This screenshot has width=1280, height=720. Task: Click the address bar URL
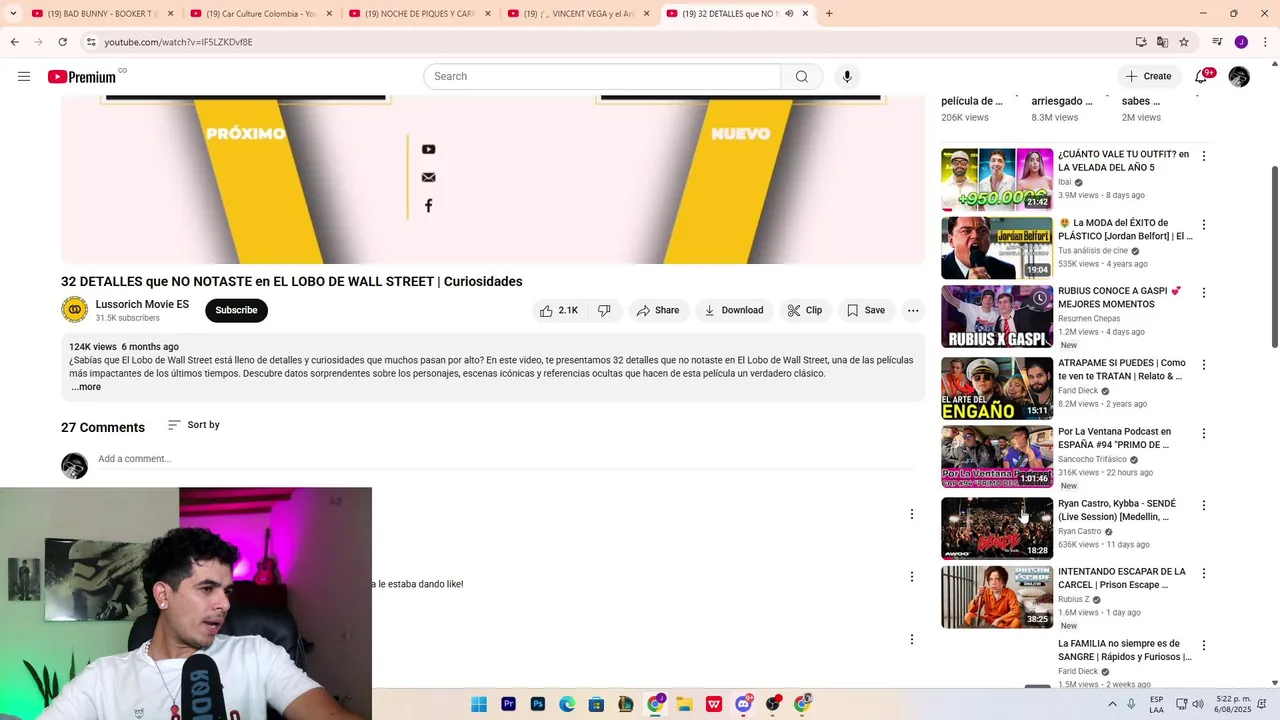pos(178,42)
